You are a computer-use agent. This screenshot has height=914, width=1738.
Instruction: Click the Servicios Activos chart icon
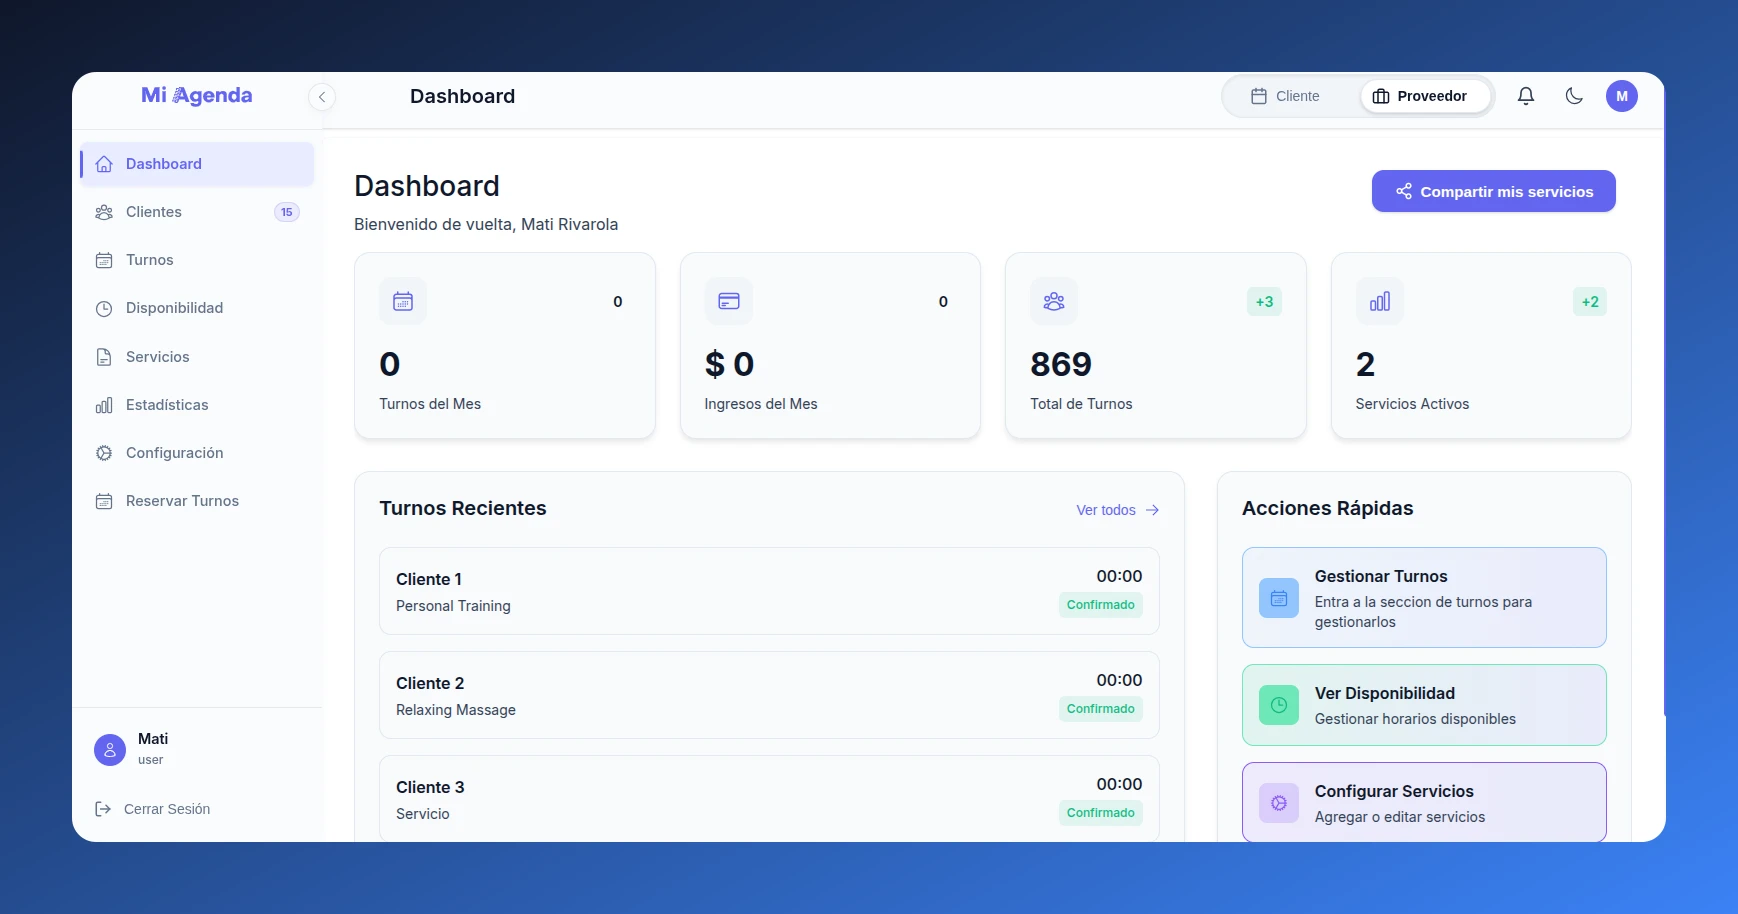click(x=1380, y=301)
